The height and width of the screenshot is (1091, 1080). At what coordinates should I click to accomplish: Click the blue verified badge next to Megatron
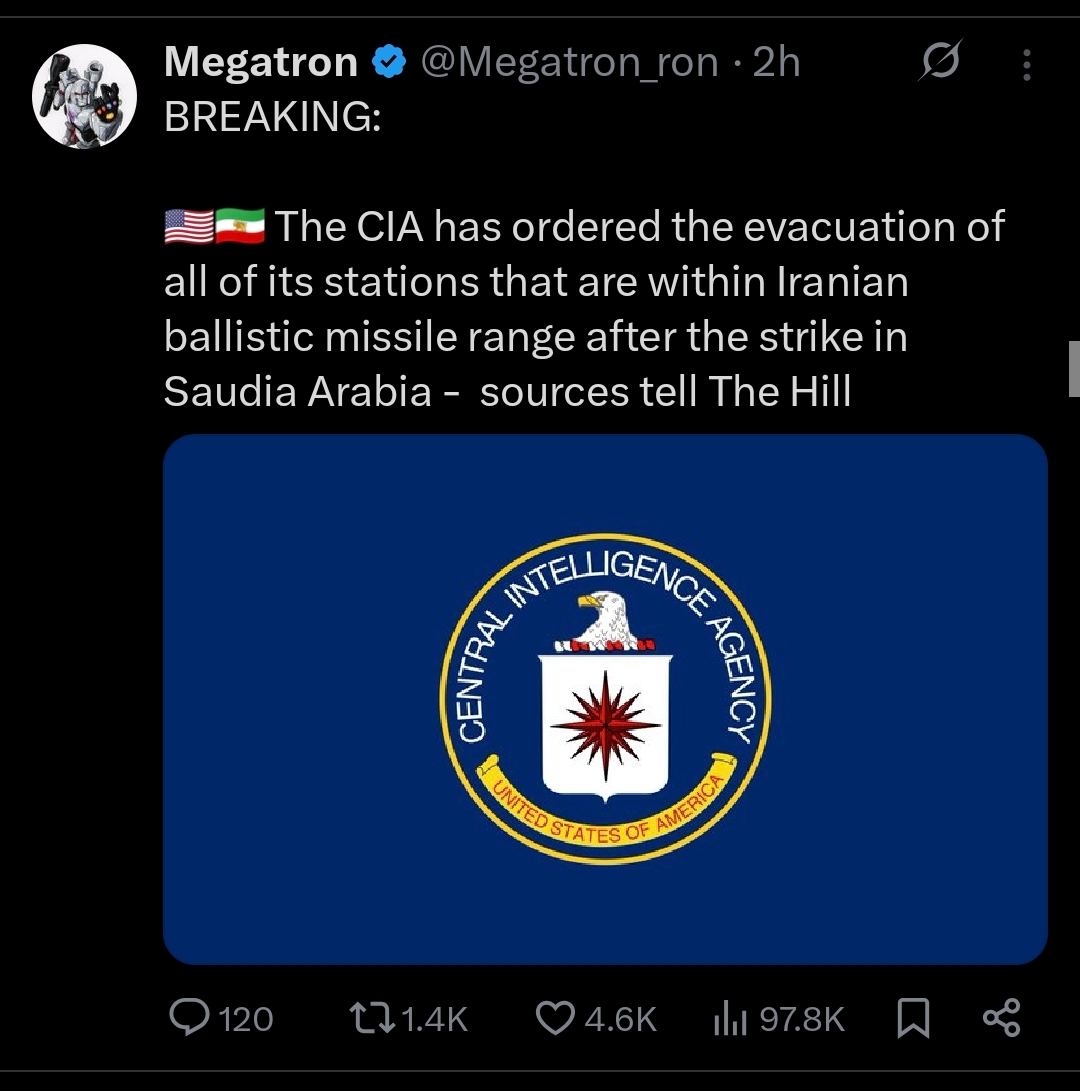click(389, 61)
